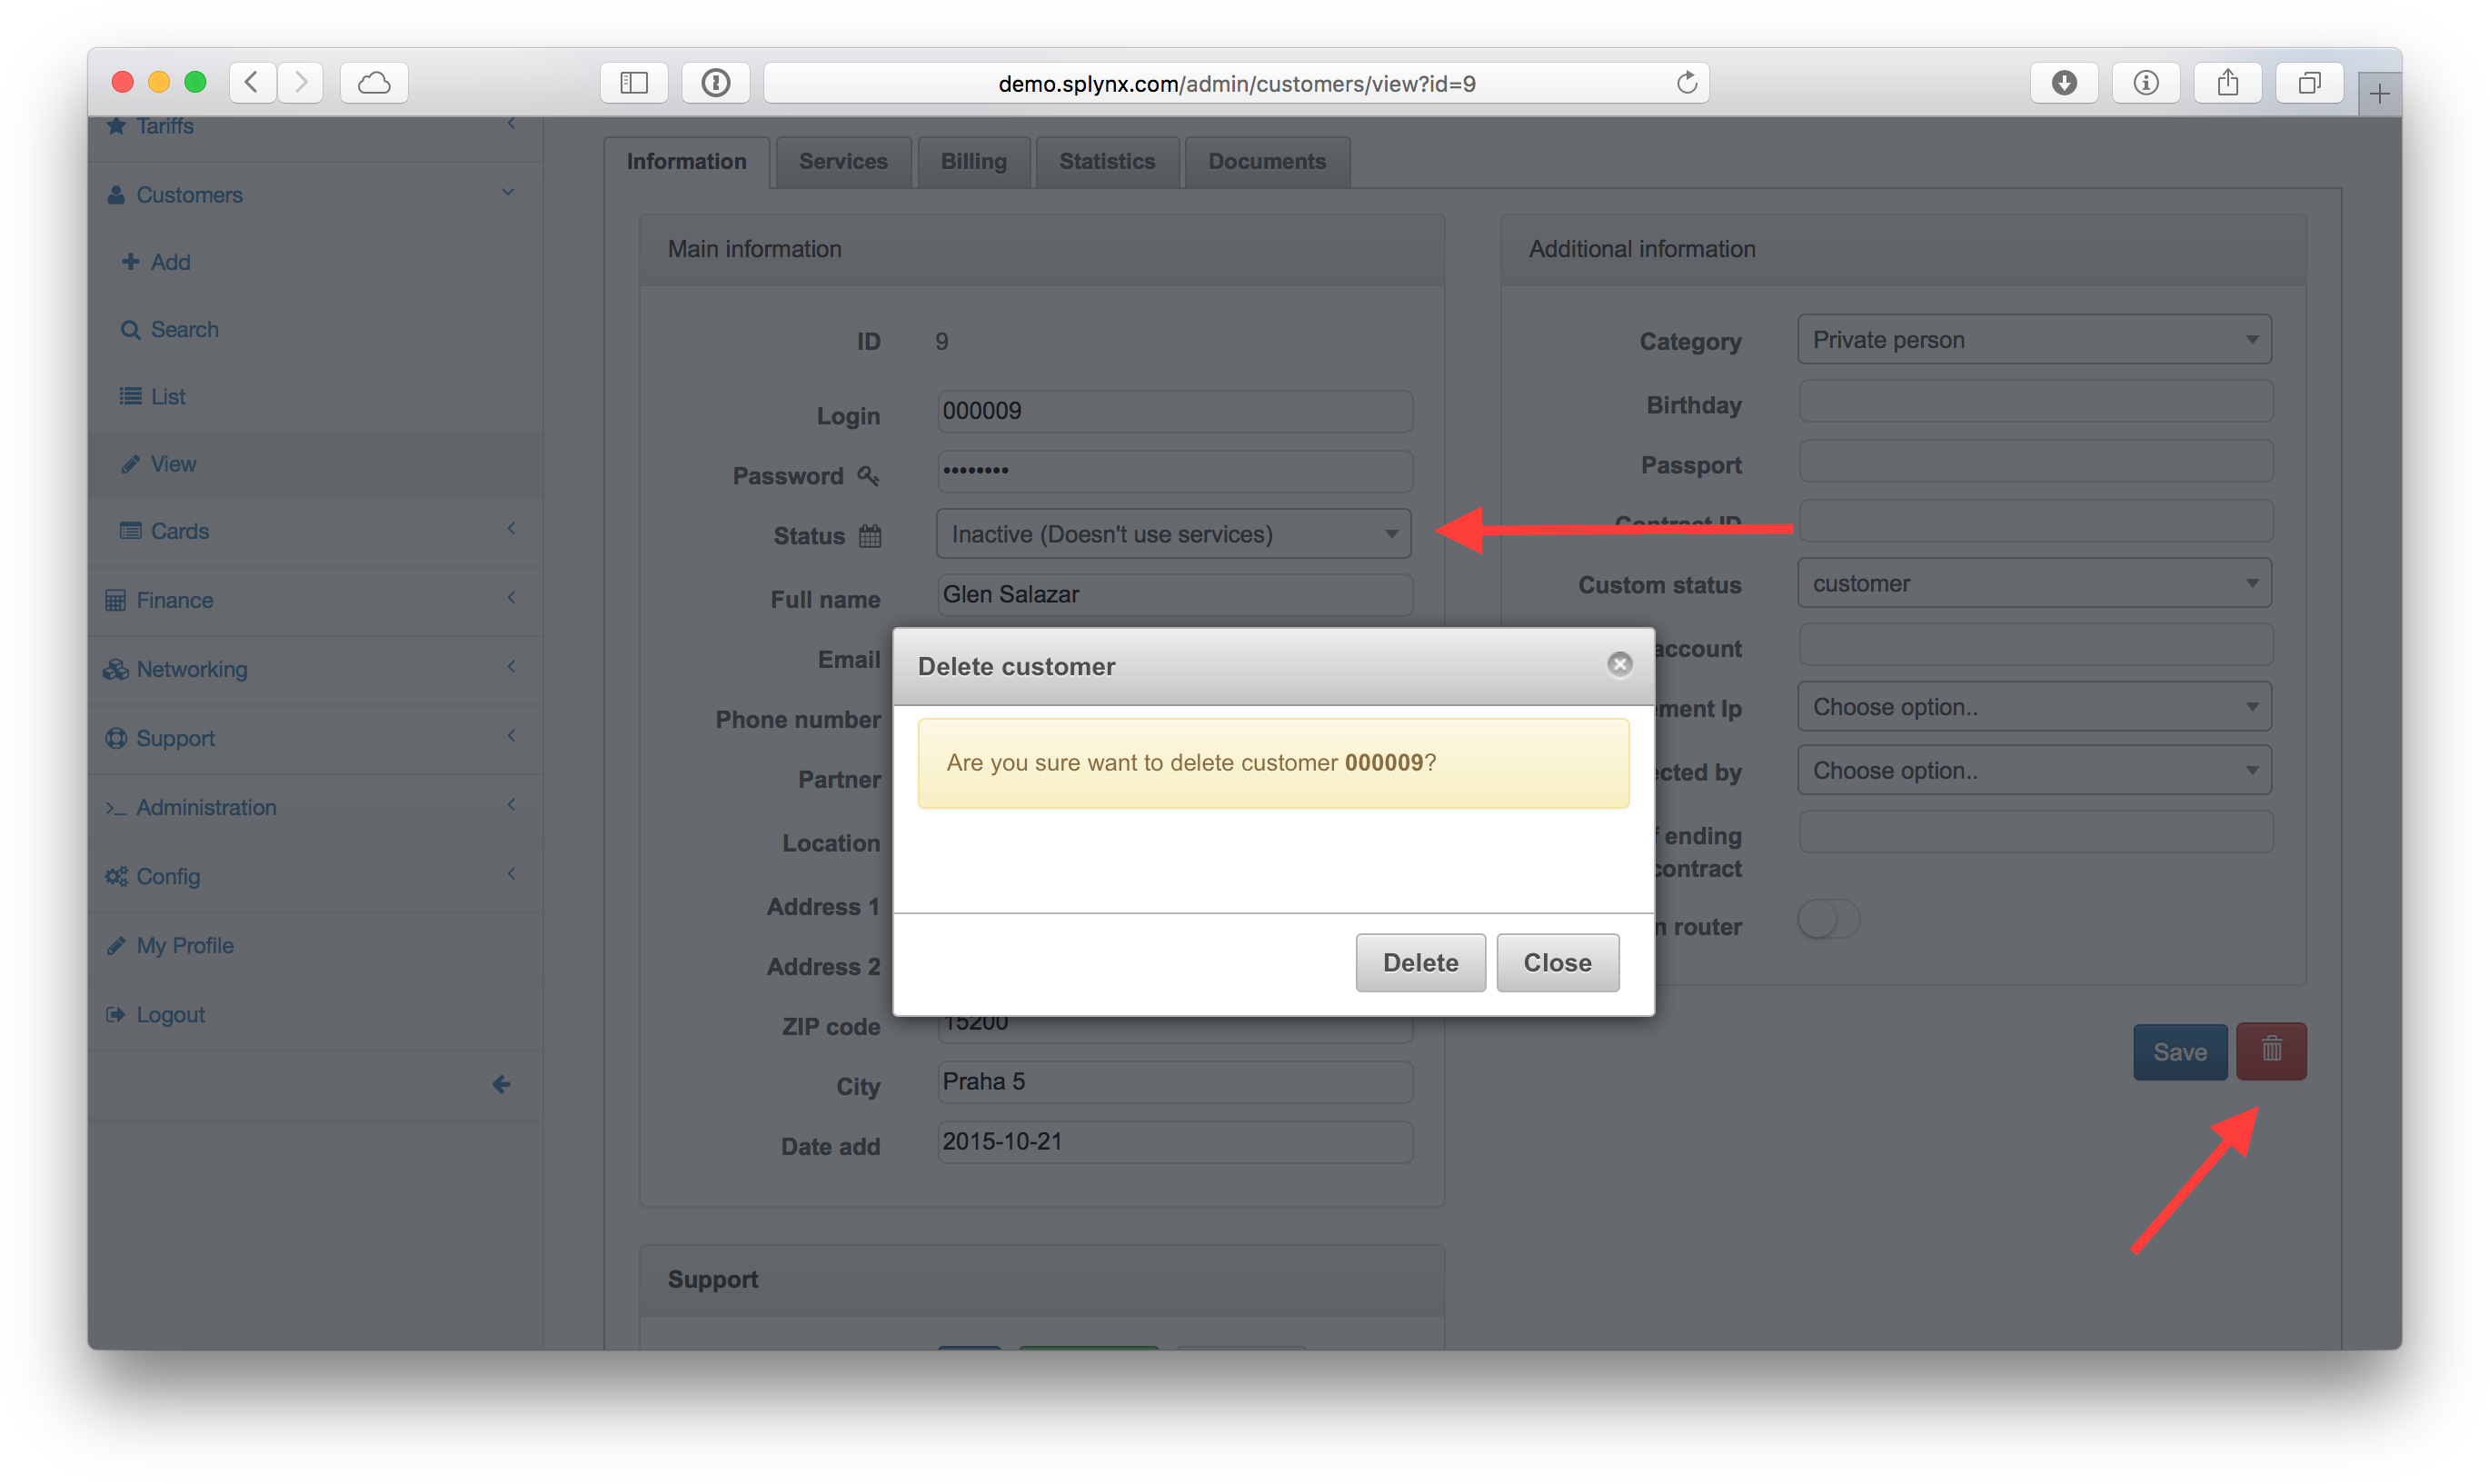2489x1484 pixels.
Task: Click the Password input field
Action: [x=1174, y=471]
